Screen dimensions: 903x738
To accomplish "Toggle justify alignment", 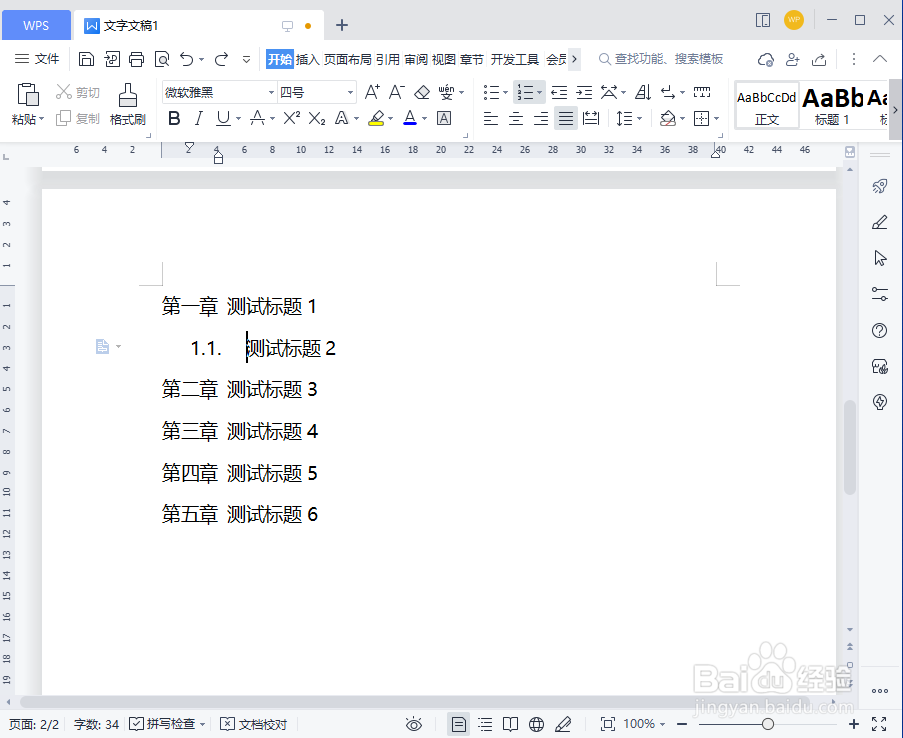I will (x=566, y=119).
